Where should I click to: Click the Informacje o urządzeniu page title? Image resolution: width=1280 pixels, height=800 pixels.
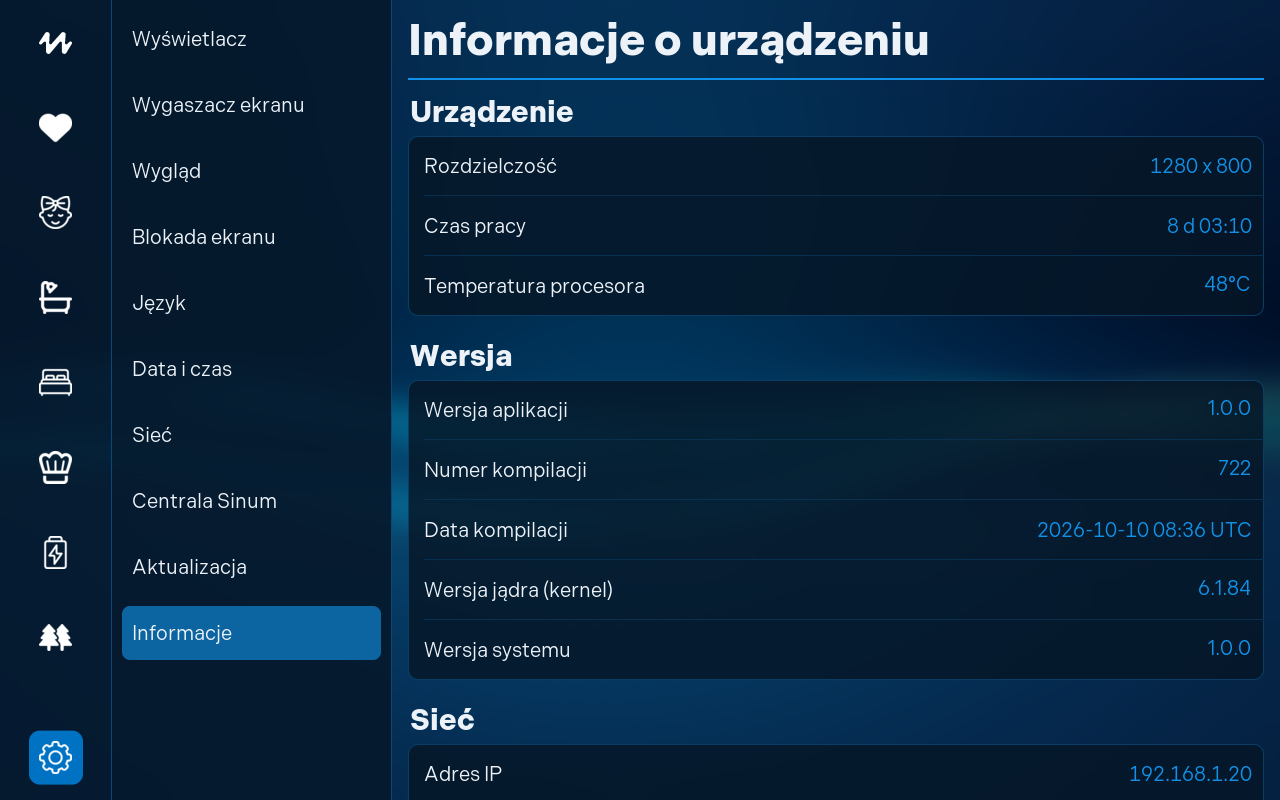pos(669,40)
